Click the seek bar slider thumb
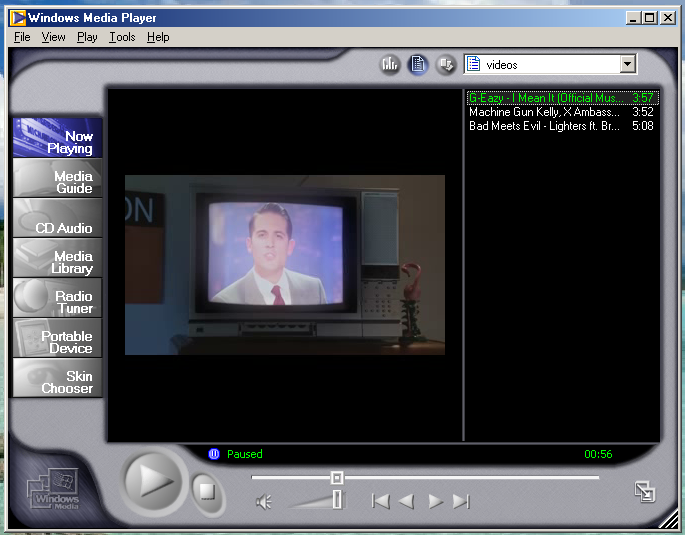685x535 pixels. pyautogui.click(x=337, y=478)
